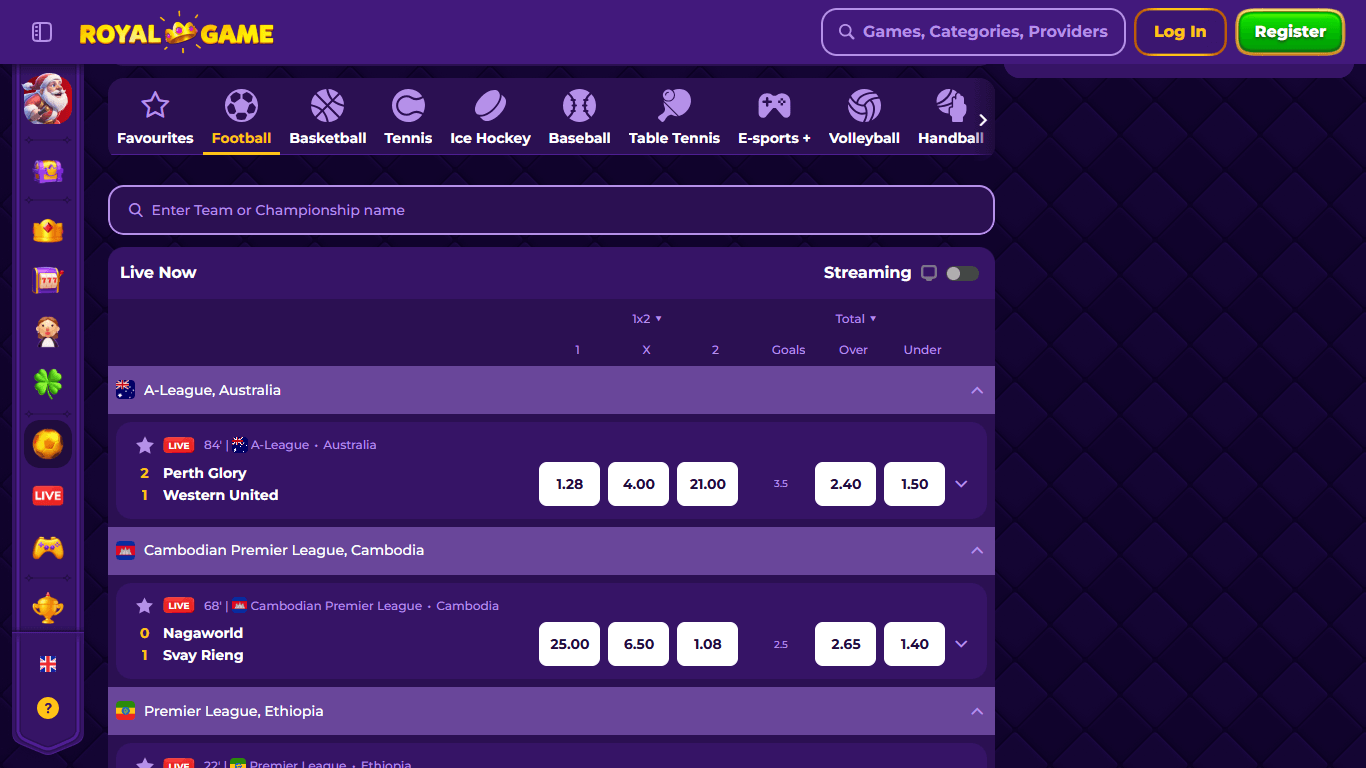Focus the Team or Championship search field
This screenshot has height=768, width=1366.
(551, 210)
